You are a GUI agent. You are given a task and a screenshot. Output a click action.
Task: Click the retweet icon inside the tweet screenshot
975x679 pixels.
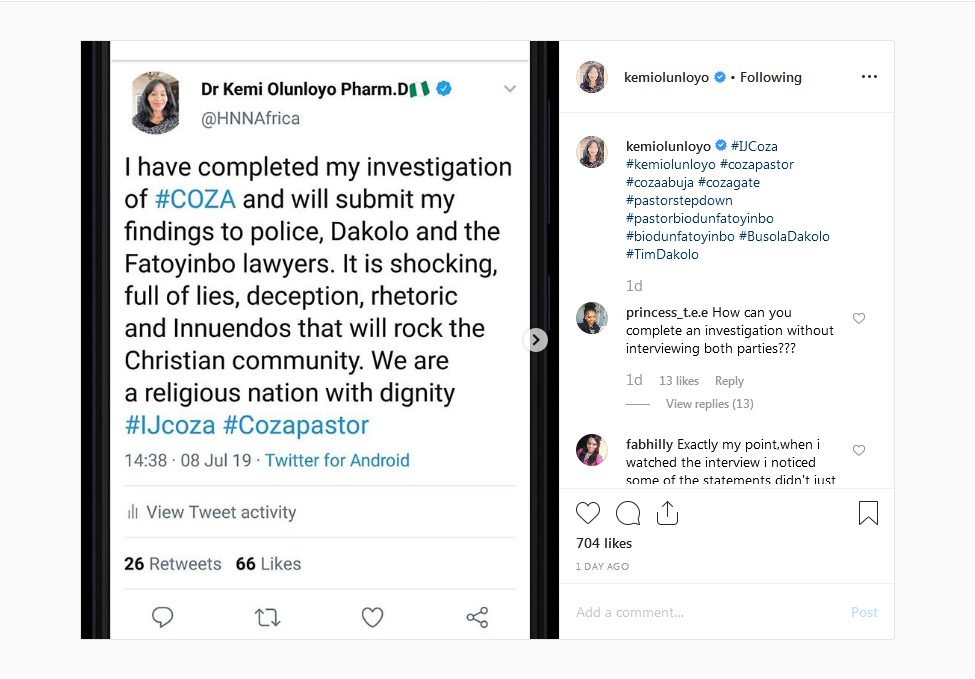tap(267, 617)
